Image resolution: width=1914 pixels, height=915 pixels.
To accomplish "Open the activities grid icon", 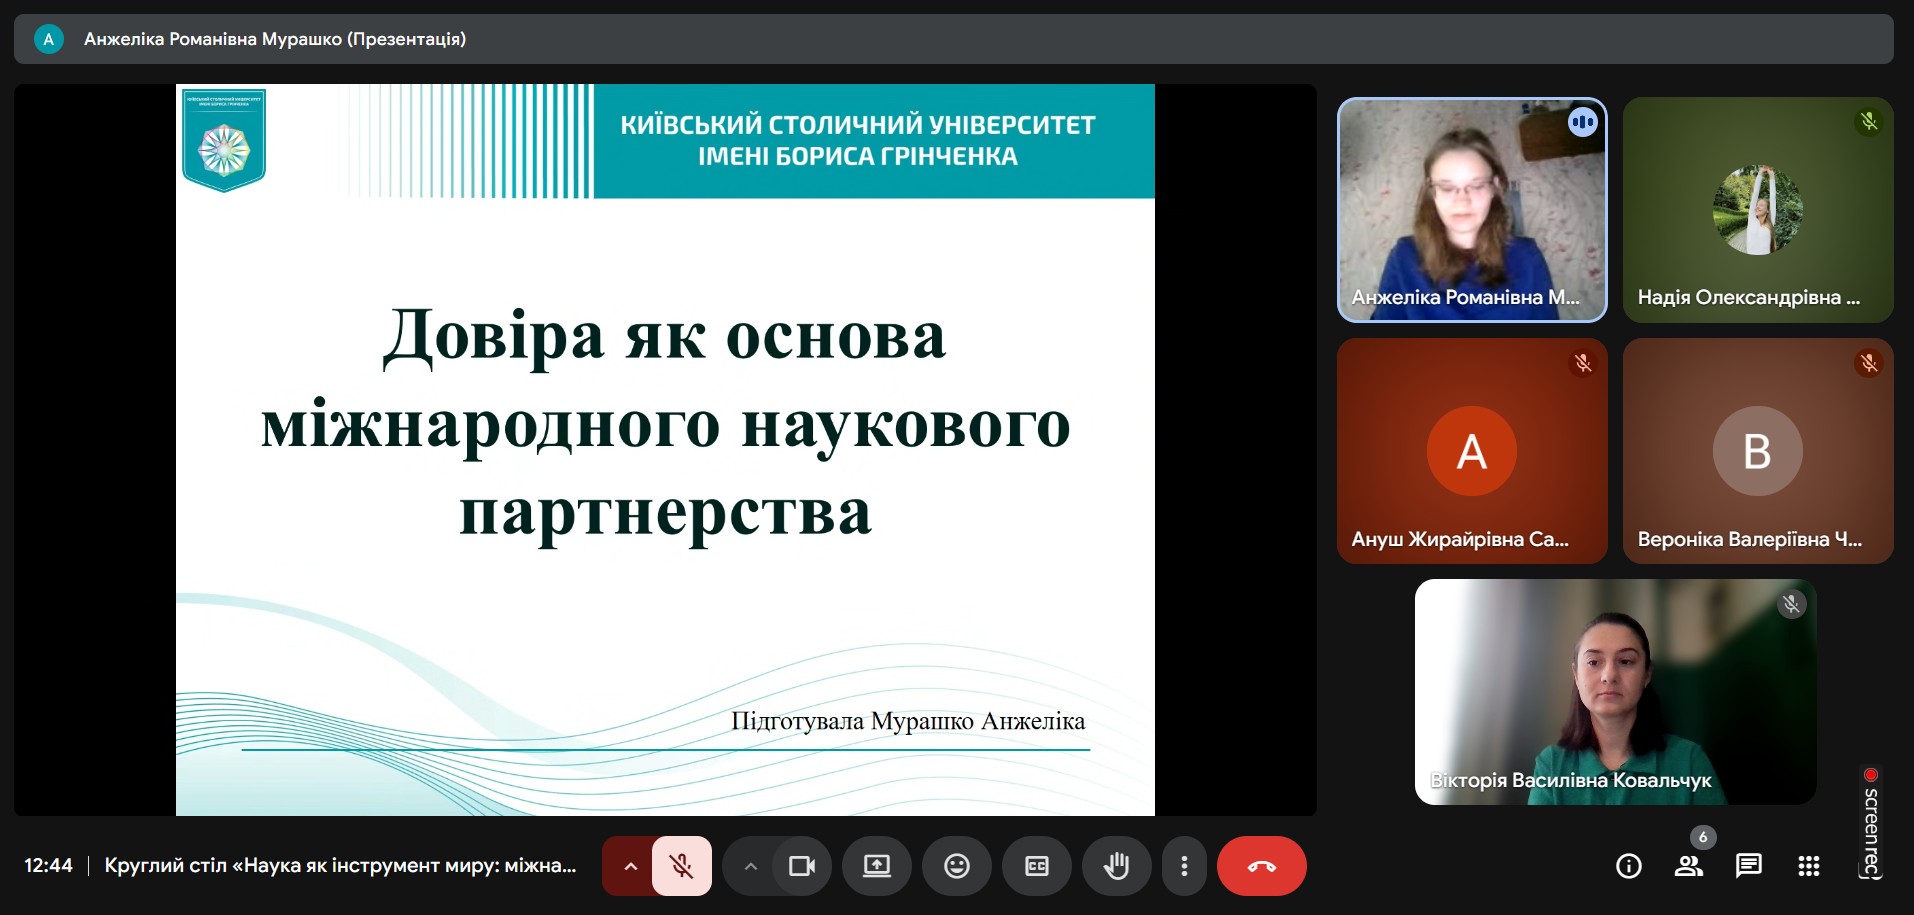I will point(1809,866).
